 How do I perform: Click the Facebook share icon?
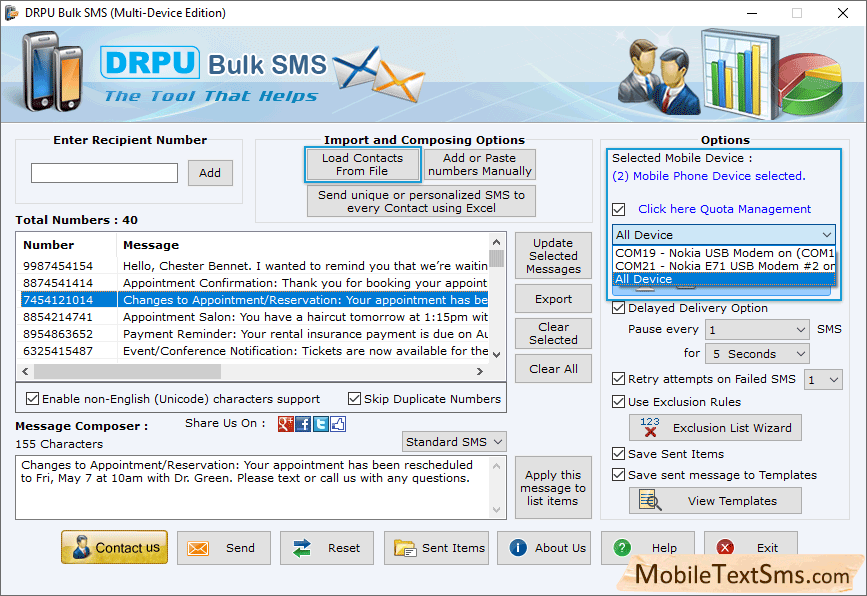[303, 424]
